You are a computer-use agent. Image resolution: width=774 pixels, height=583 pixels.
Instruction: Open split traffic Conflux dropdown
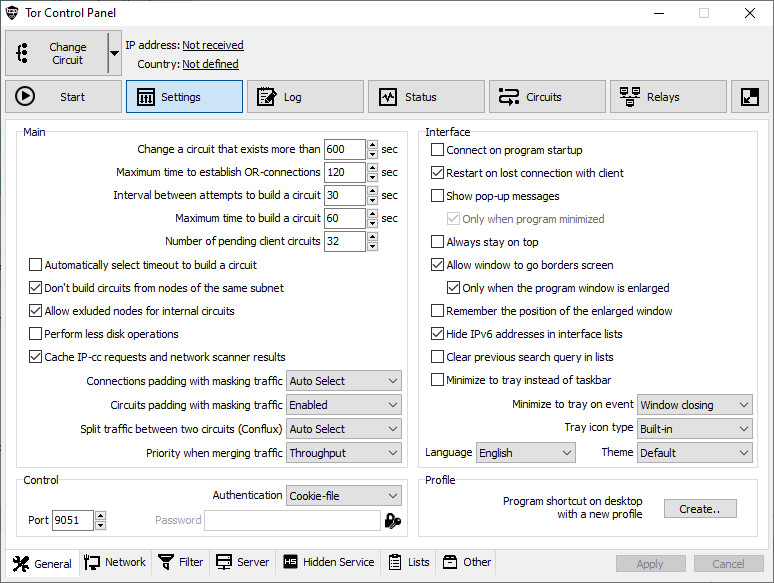[344, 429]
